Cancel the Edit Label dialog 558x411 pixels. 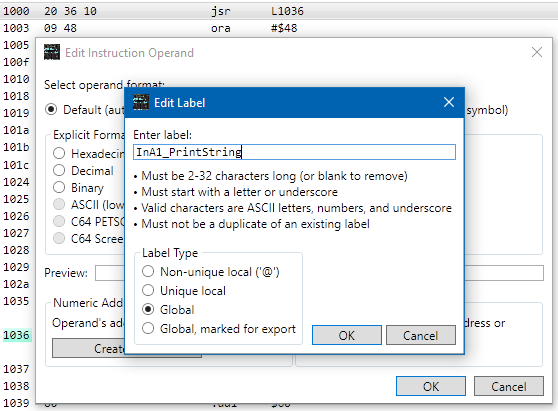421,335
